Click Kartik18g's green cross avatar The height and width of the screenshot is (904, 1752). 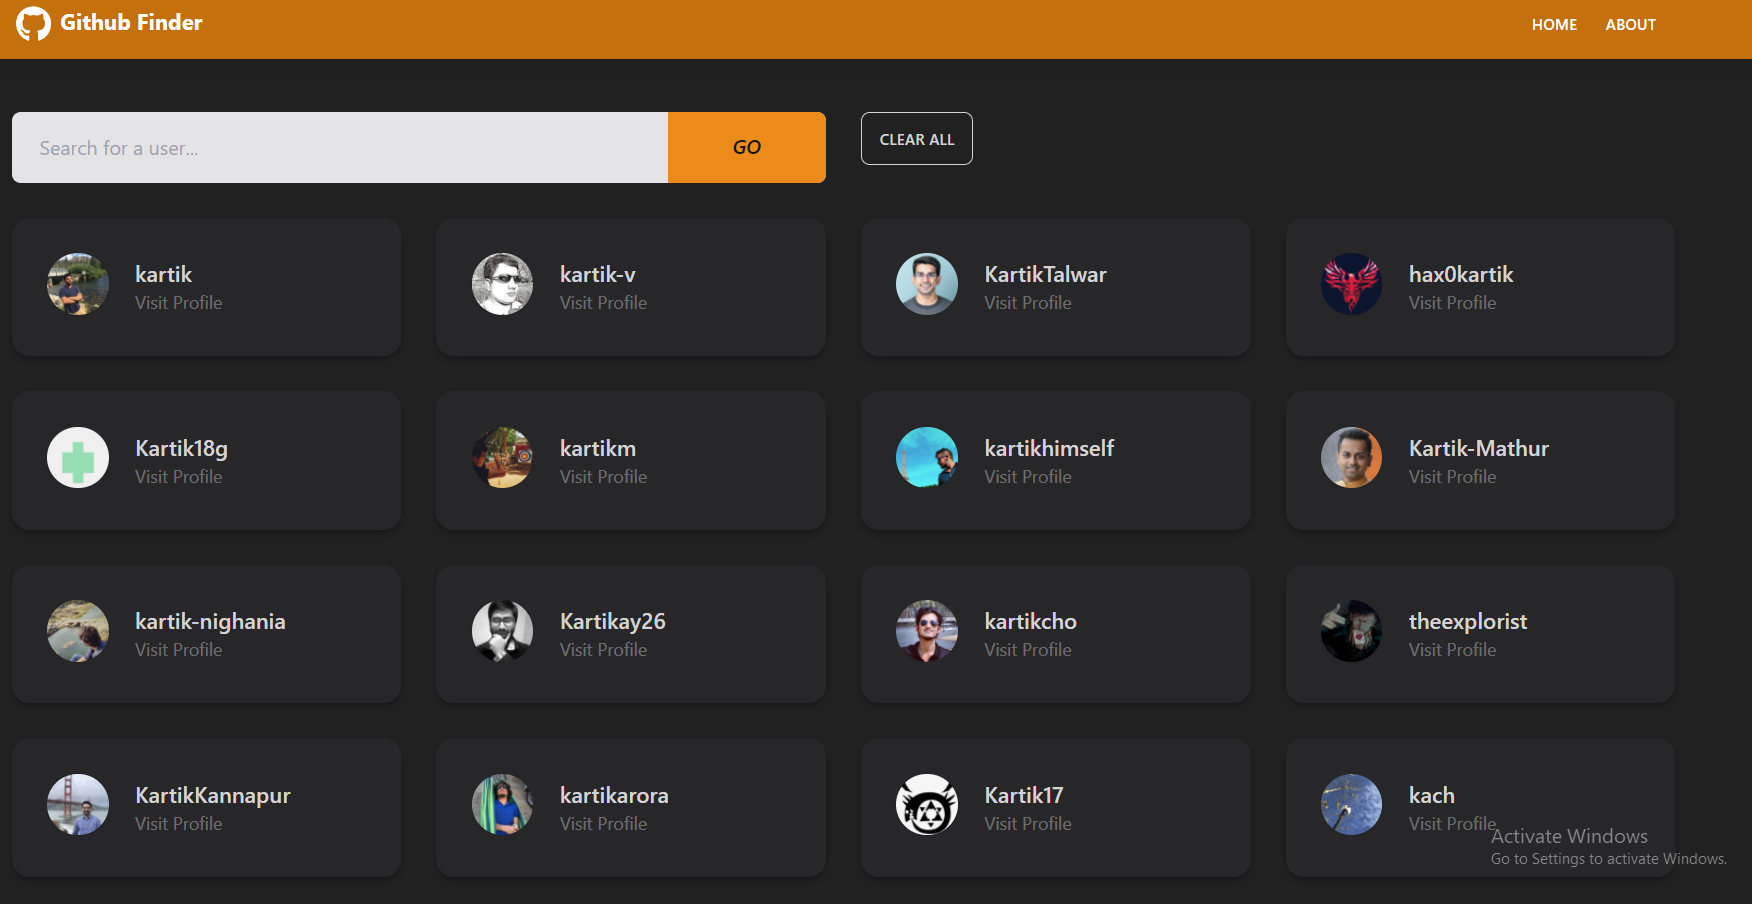[x=77, y=457]
